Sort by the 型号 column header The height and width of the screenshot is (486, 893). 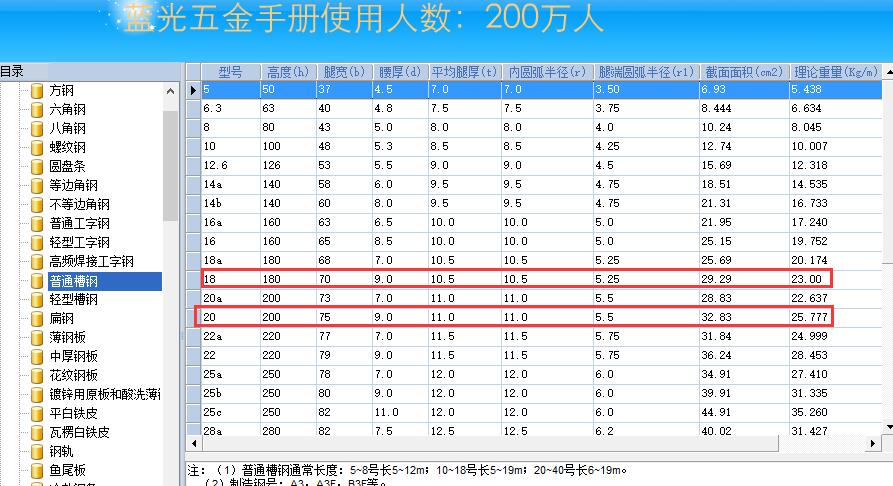click(231, 72)
